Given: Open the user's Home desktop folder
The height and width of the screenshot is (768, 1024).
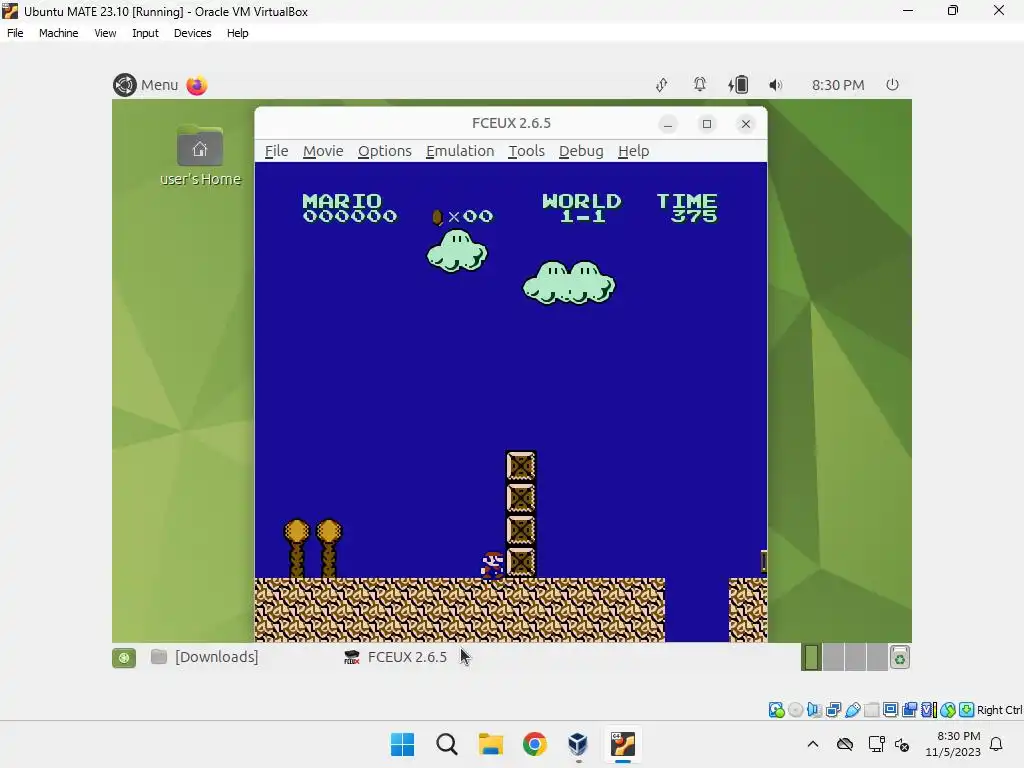Looking at the screenshot, I should pos(200,155).
